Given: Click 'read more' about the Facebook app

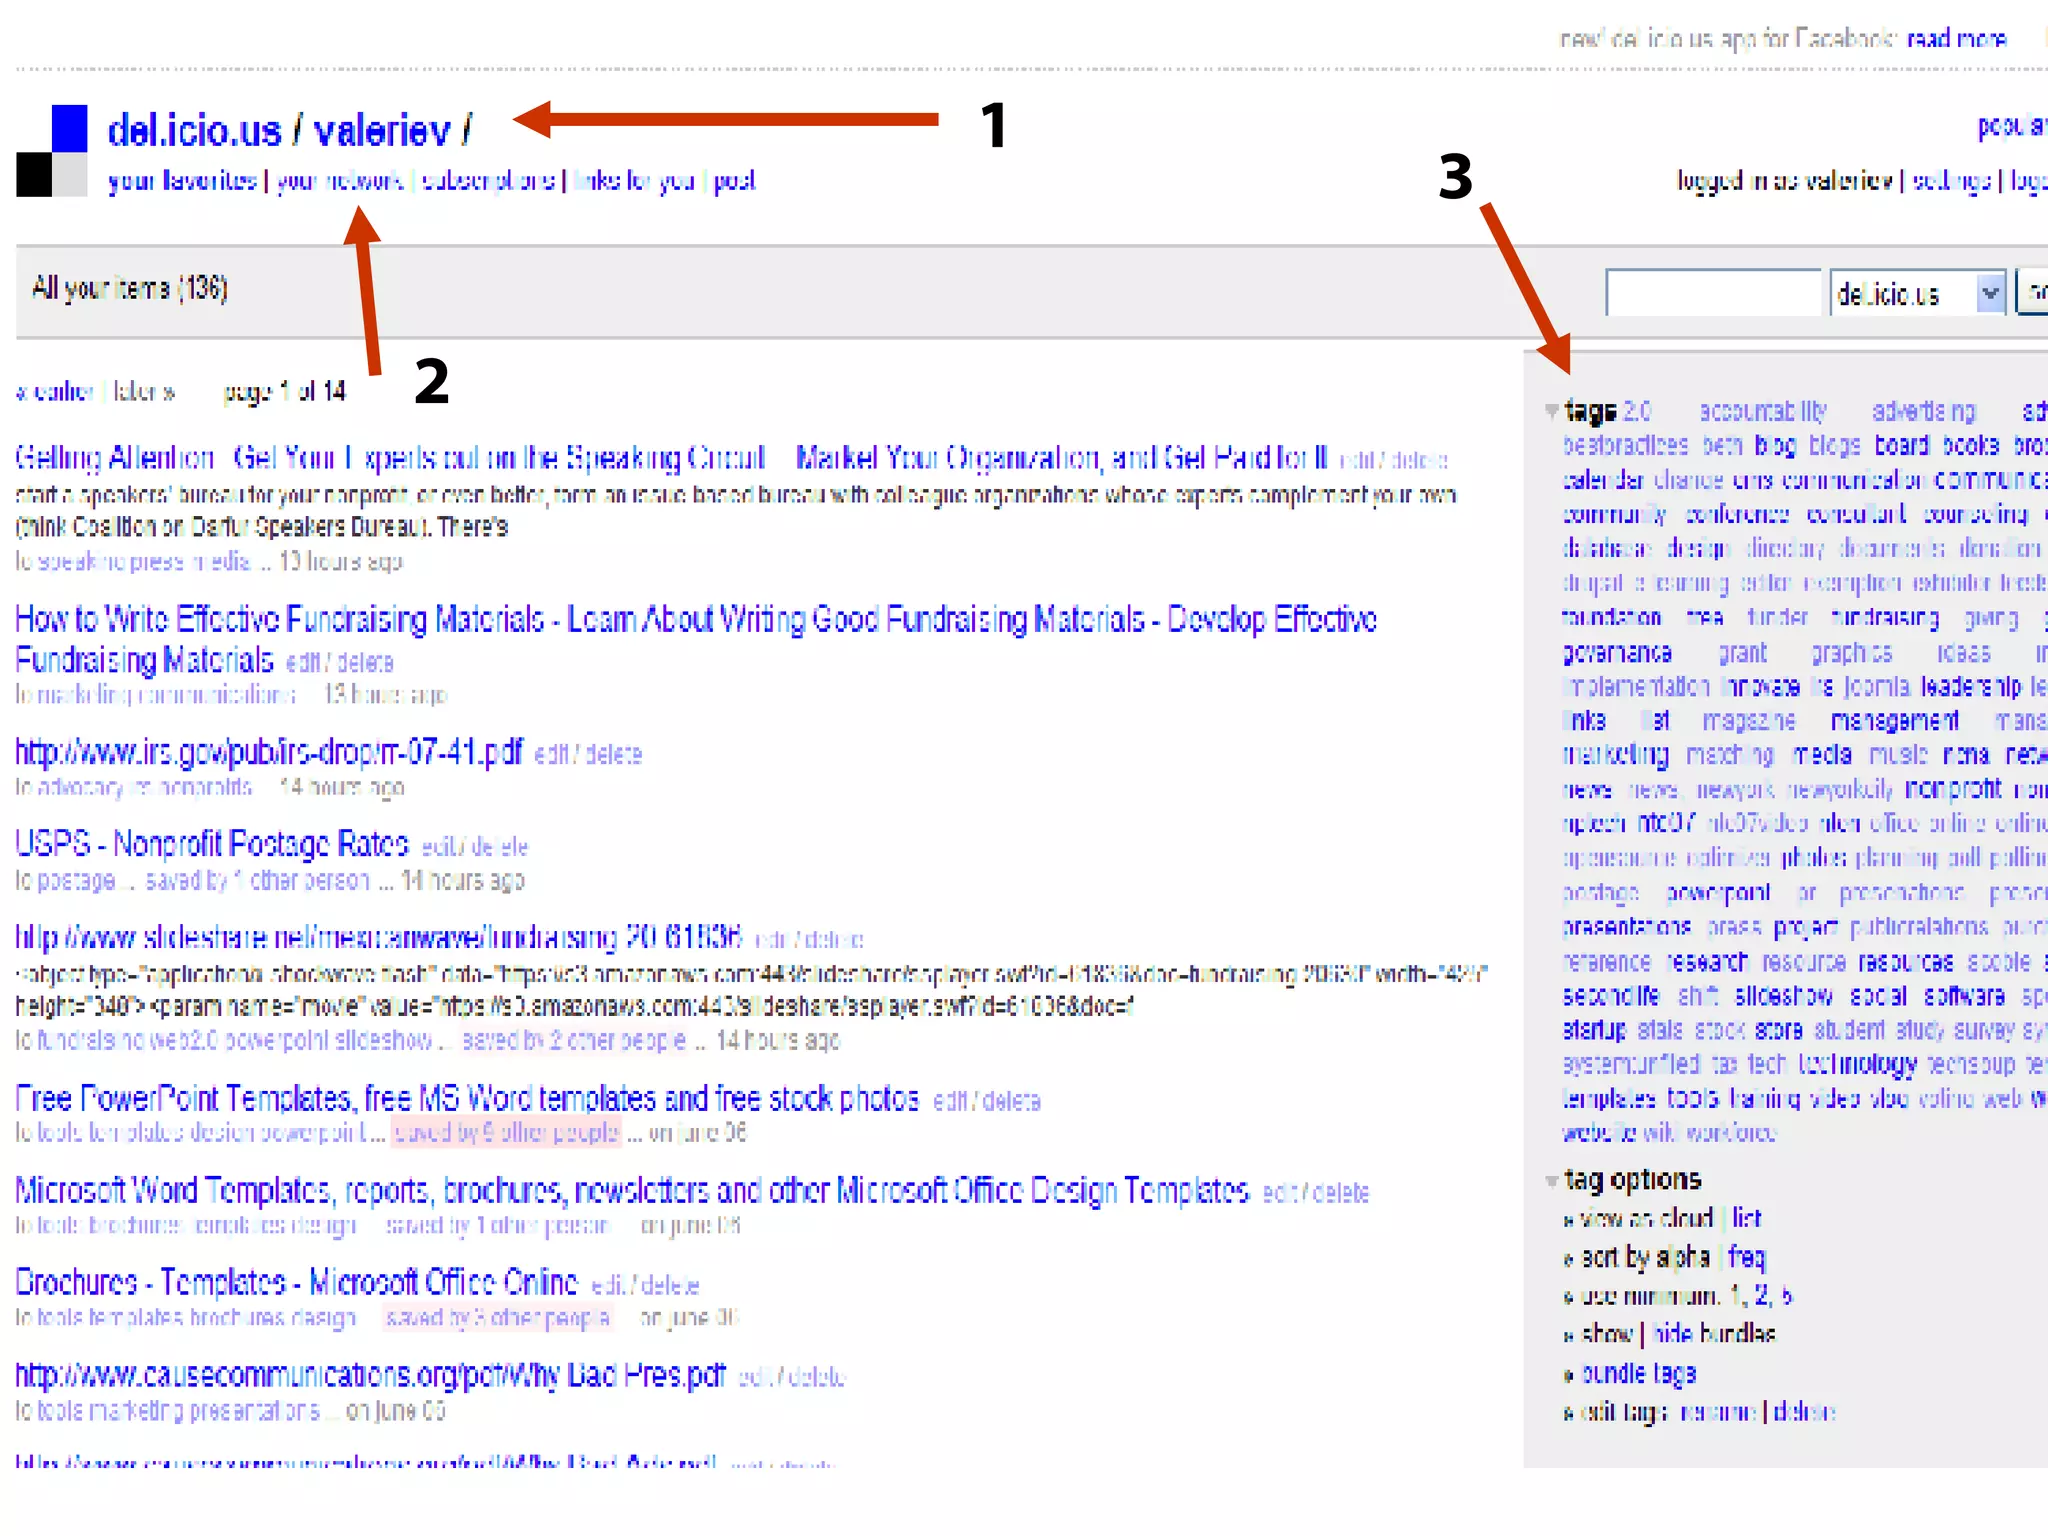Looking at the screenshot, I should (x=1956, y=39).
